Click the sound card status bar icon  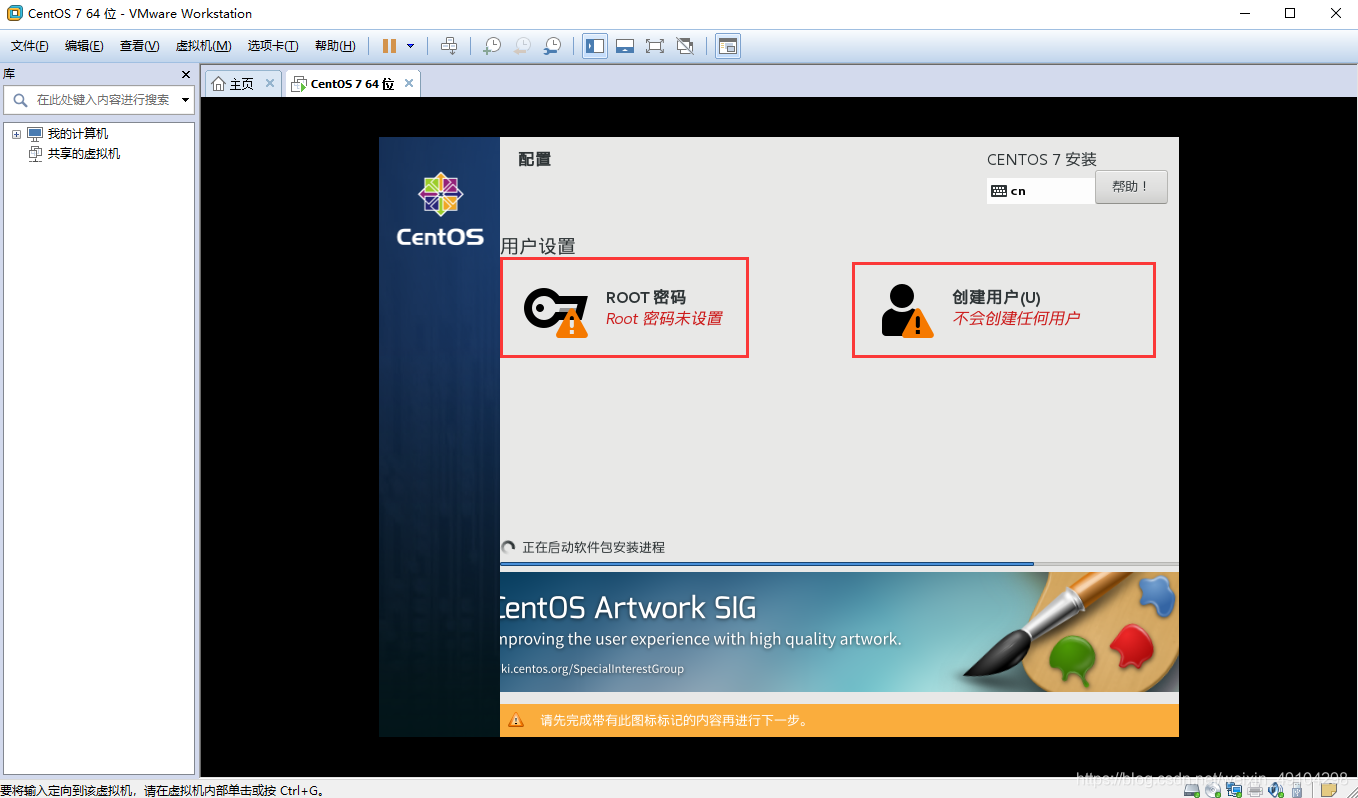[1275, 790]
